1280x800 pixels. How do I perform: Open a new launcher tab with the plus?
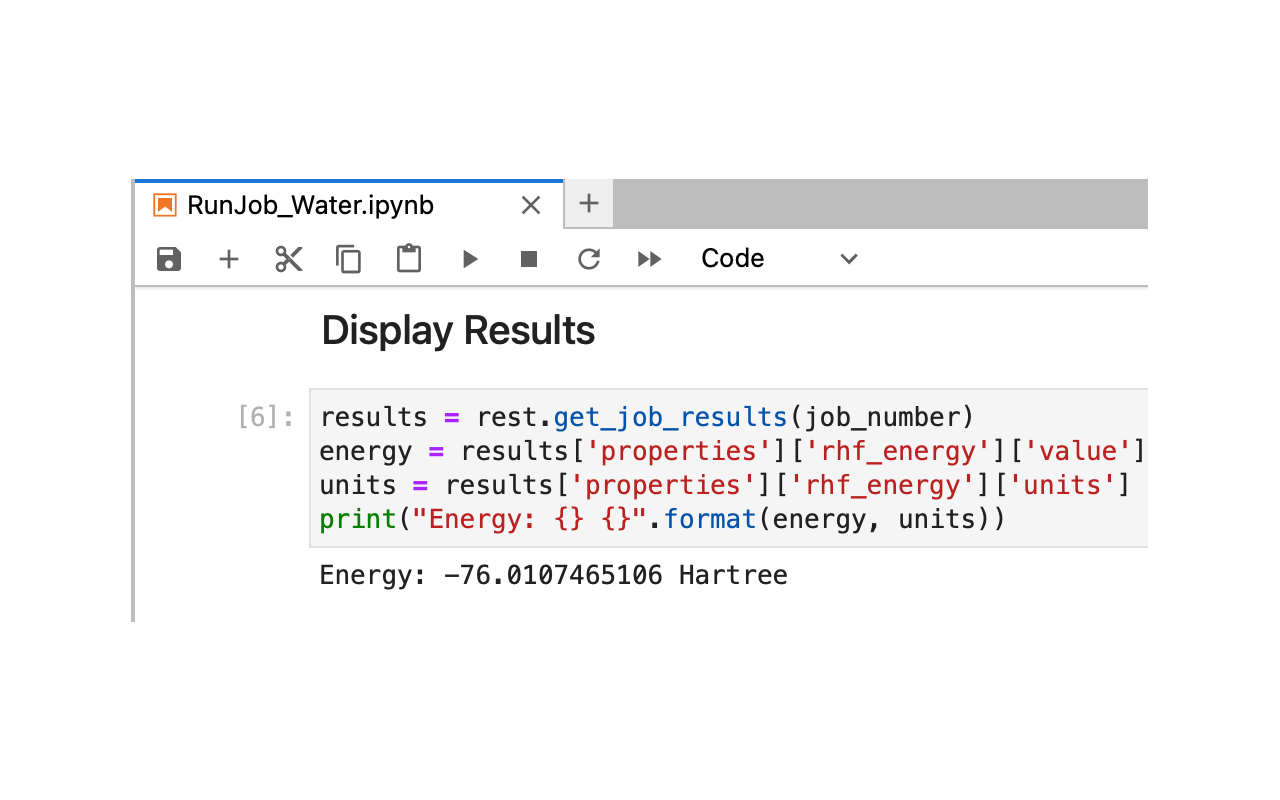(x=588, y=203)
